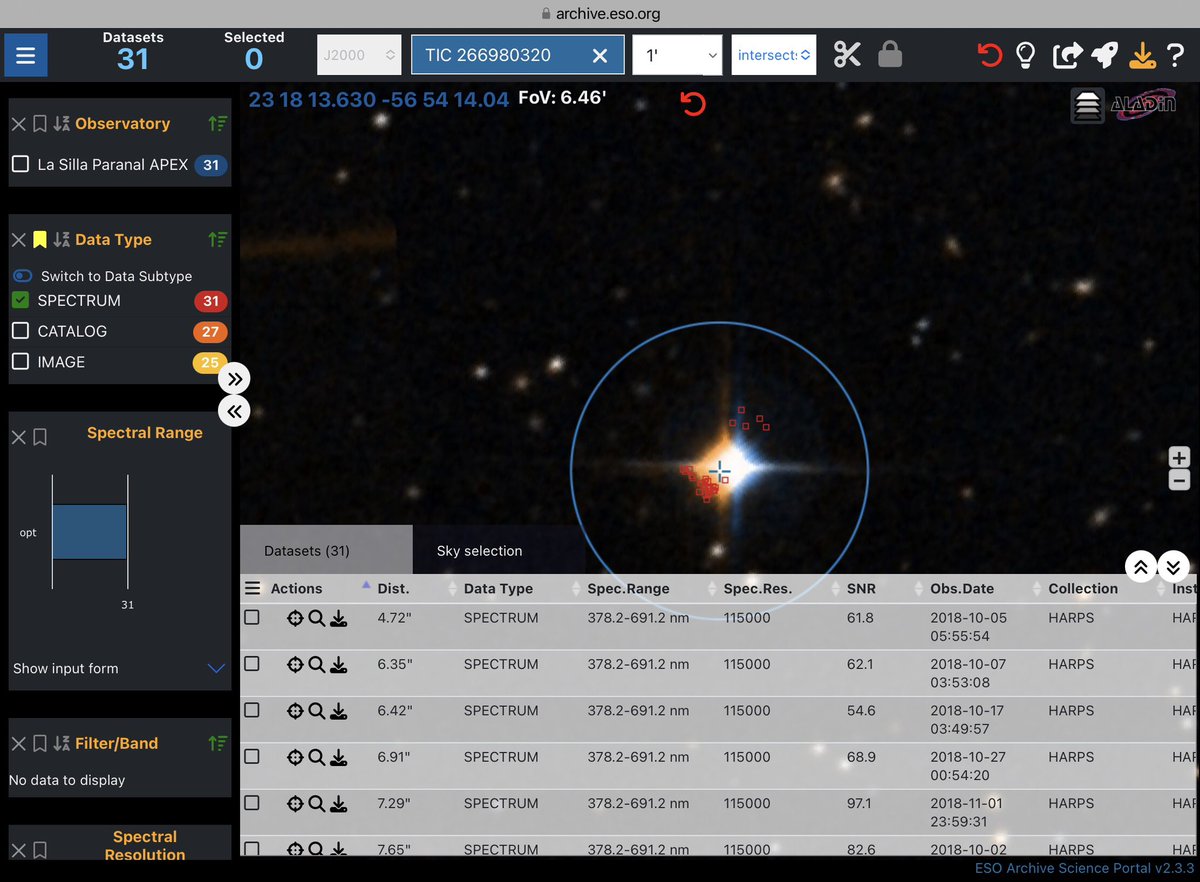Switch to the Sky selection tab
The image size is (1200, 882).
pos(479,551)
